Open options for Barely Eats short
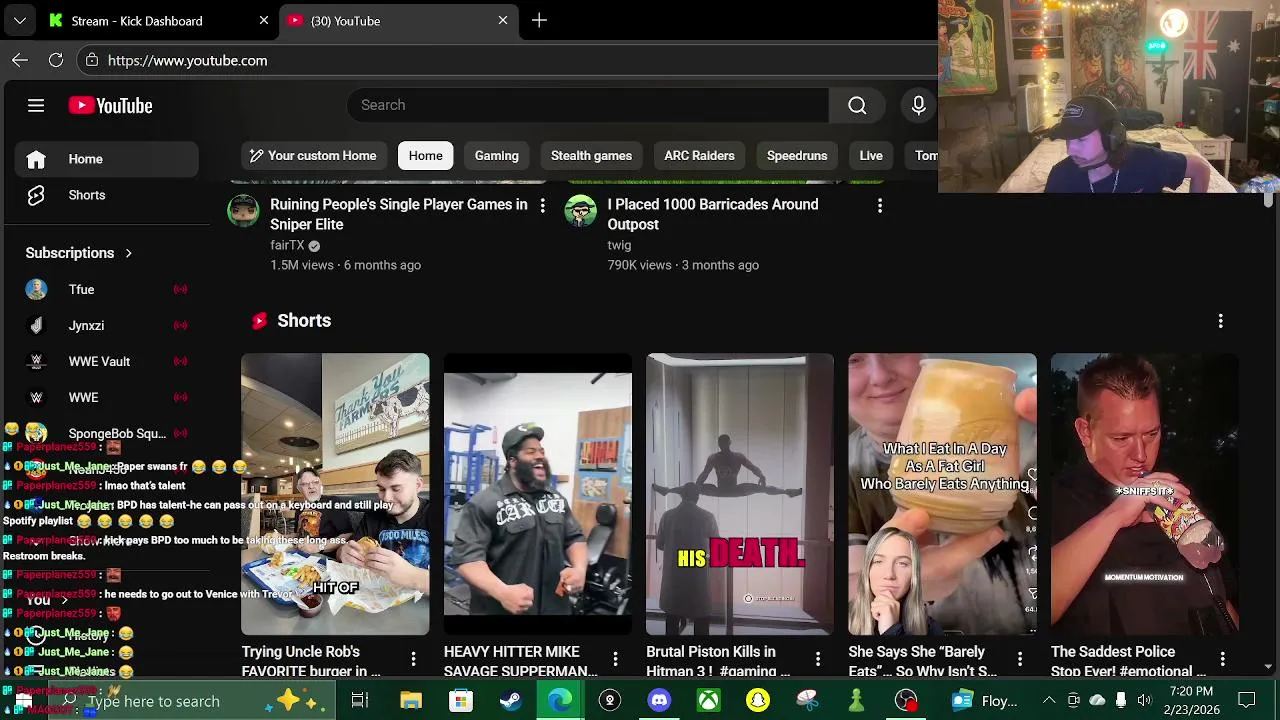Image resolution: width=1280 pixels, height=720 pixels. (1020, 658)
